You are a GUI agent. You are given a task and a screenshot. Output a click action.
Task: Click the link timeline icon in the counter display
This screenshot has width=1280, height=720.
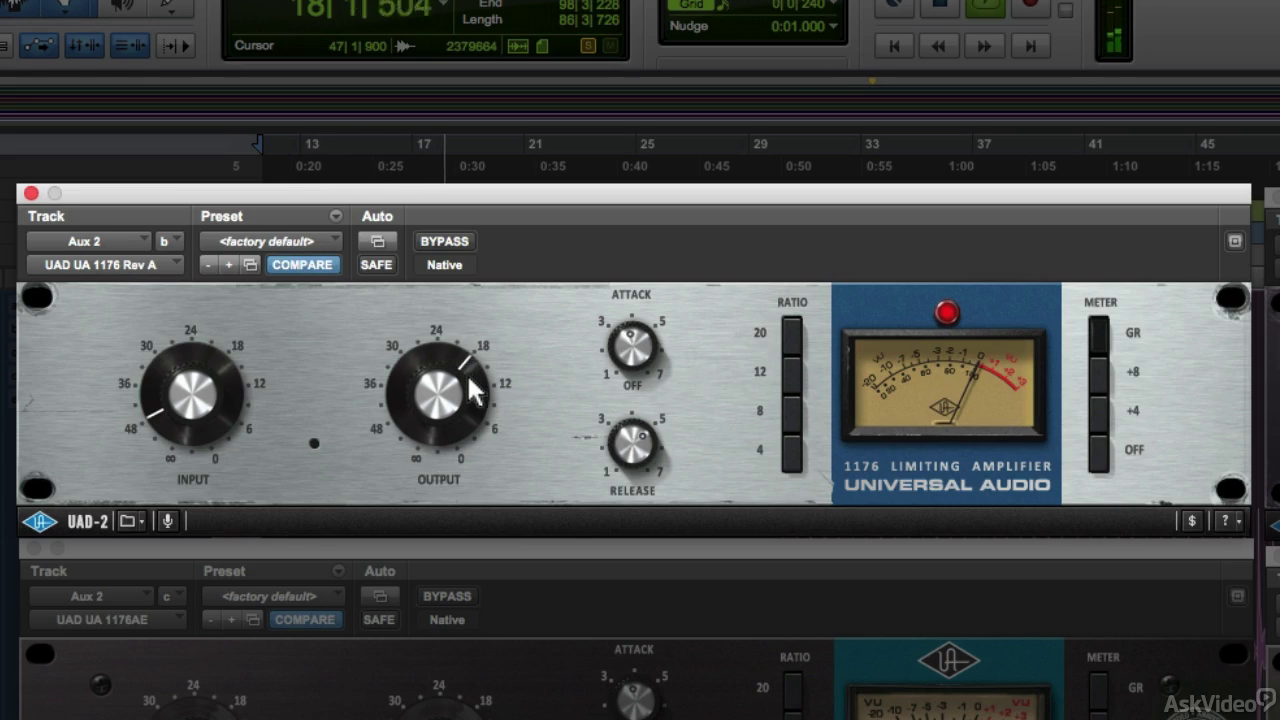pyautogui.click(x=518, y=46)
